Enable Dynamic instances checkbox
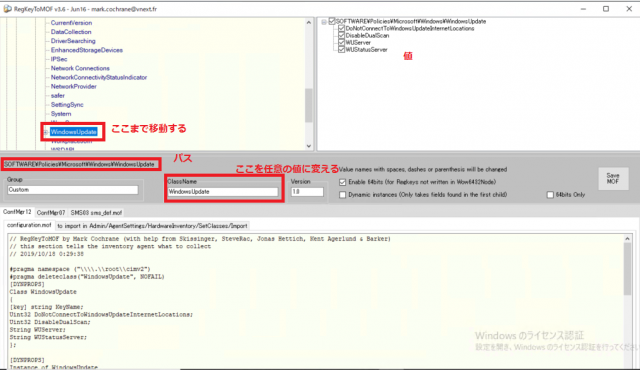Image resolution: width=640 pixels, height=370 pixels. (x=342, y=195)
